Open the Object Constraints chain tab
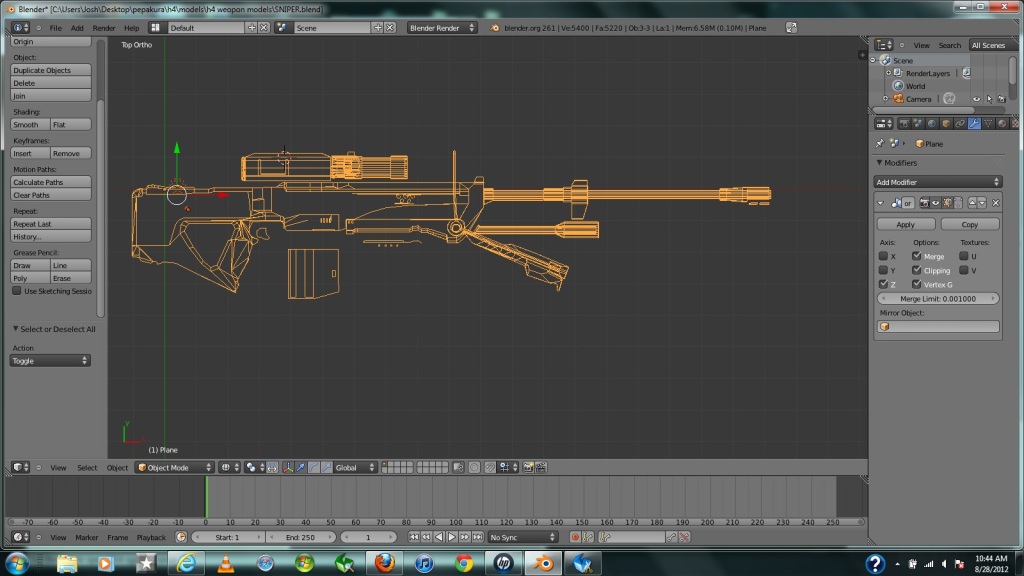The height and width of the screenshot is (576, 1024). 960,123
